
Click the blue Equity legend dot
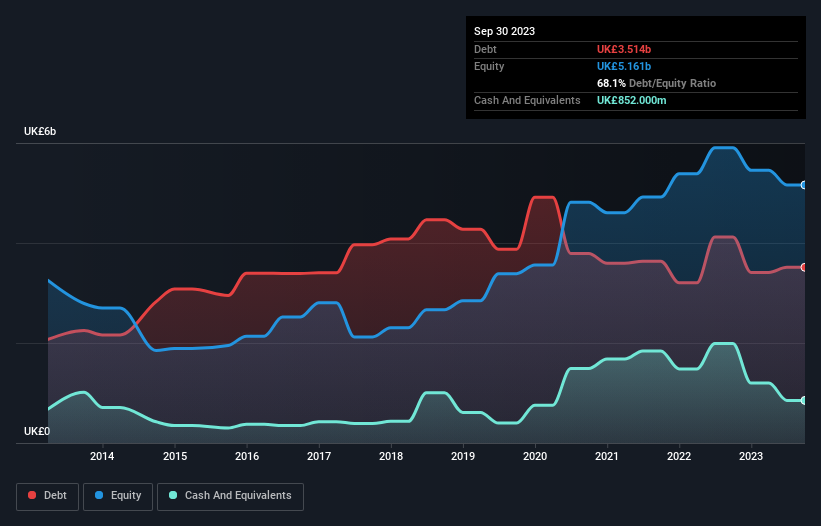click(x=99, y=495)
